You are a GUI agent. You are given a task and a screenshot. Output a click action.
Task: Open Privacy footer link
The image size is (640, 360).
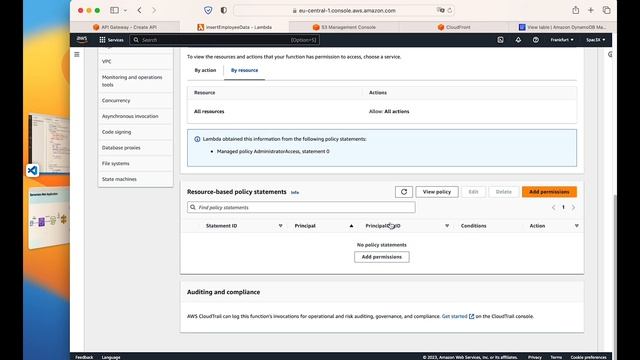535,357
